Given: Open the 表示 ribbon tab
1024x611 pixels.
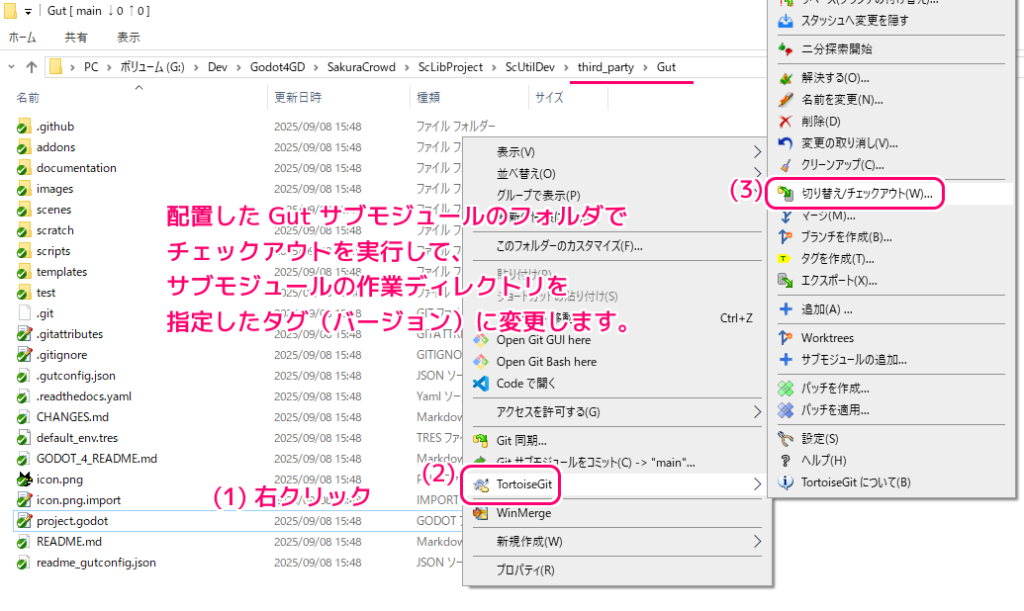Looking at the screenshot, I should [128, 37].
